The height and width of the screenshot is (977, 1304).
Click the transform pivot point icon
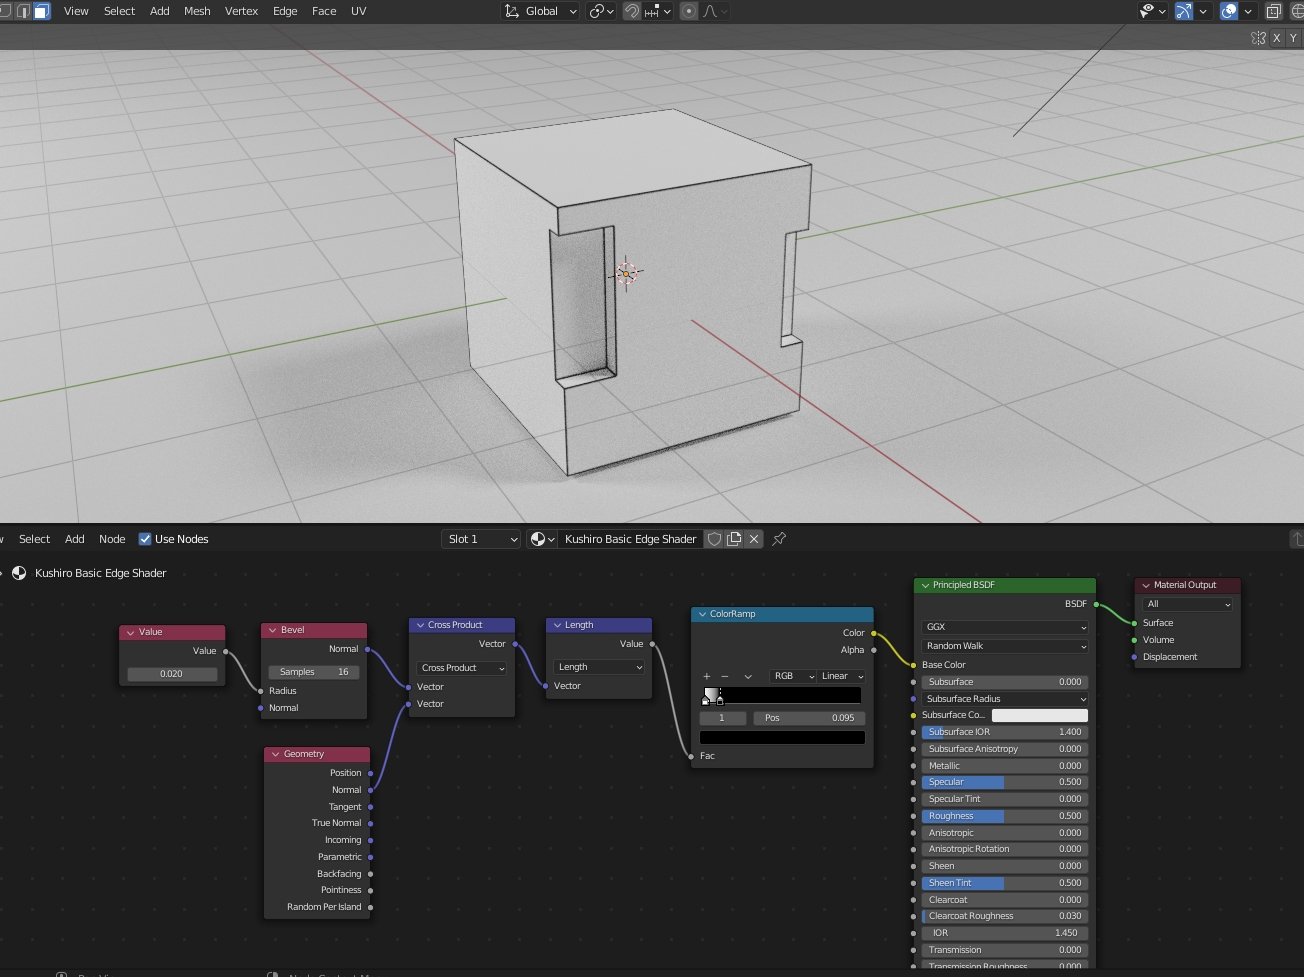(x=599, y=11)
